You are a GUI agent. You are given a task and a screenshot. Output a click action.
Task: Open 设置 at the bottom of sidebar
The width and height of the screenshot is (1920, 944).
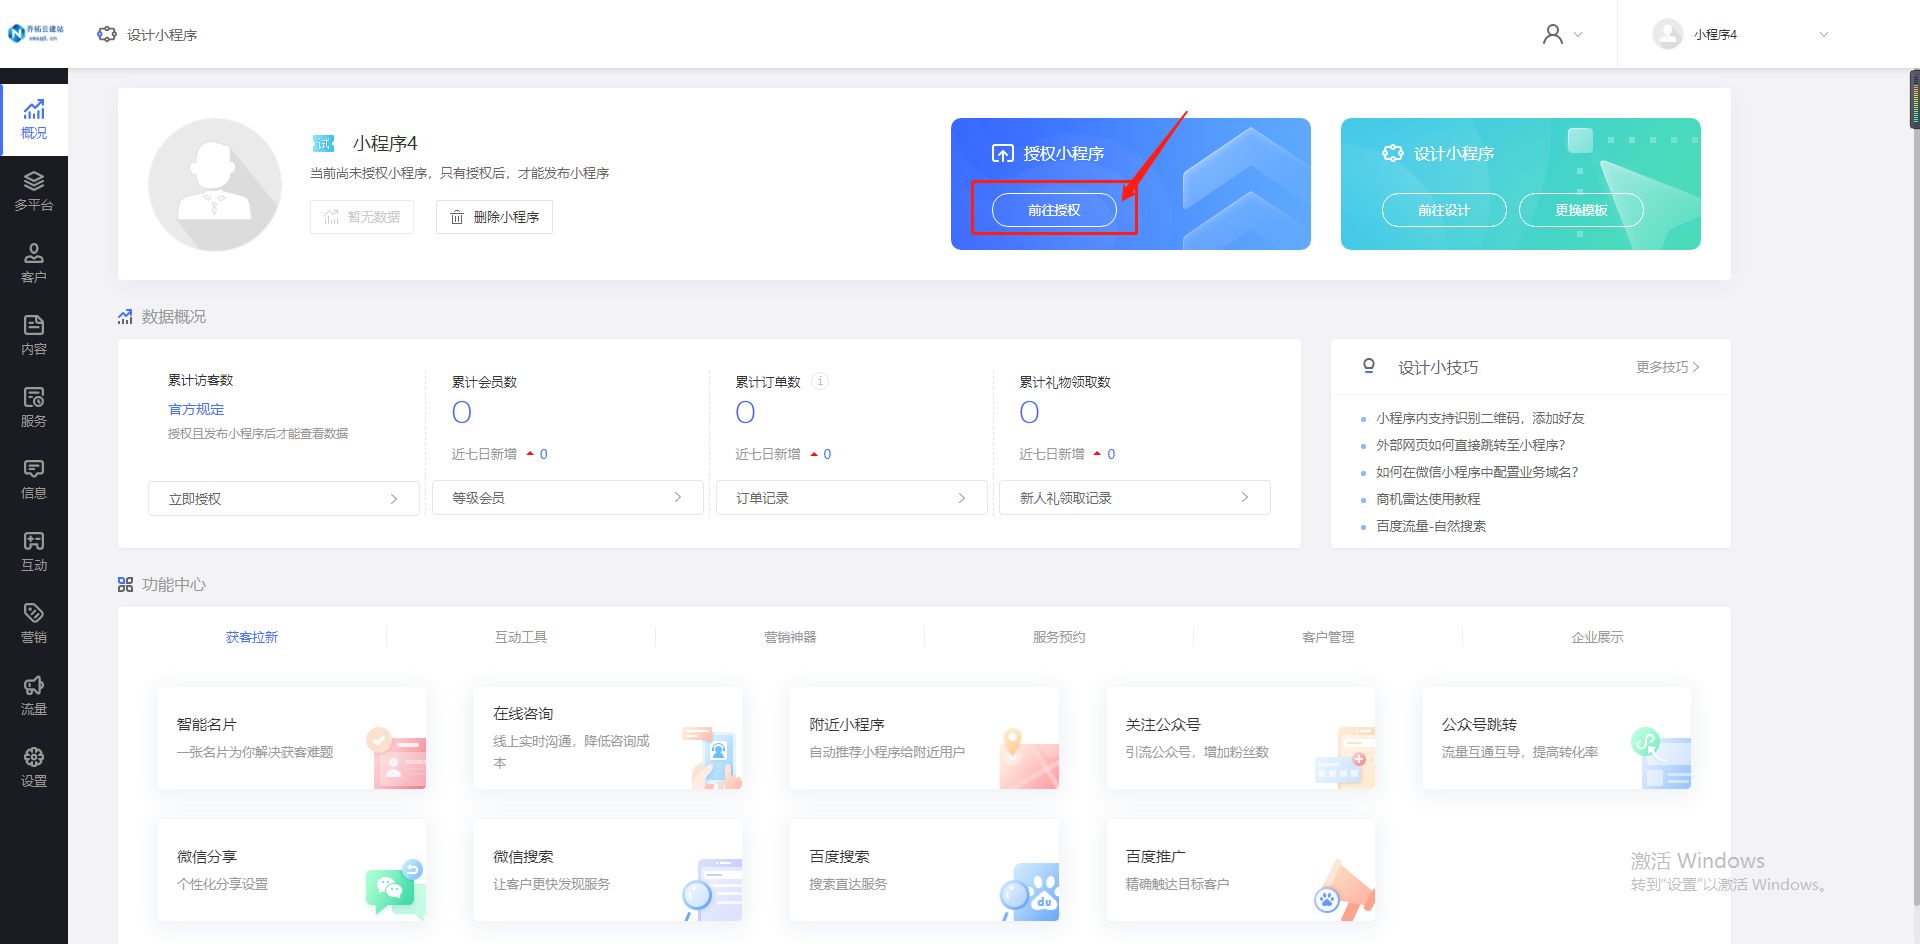point(34,766)
